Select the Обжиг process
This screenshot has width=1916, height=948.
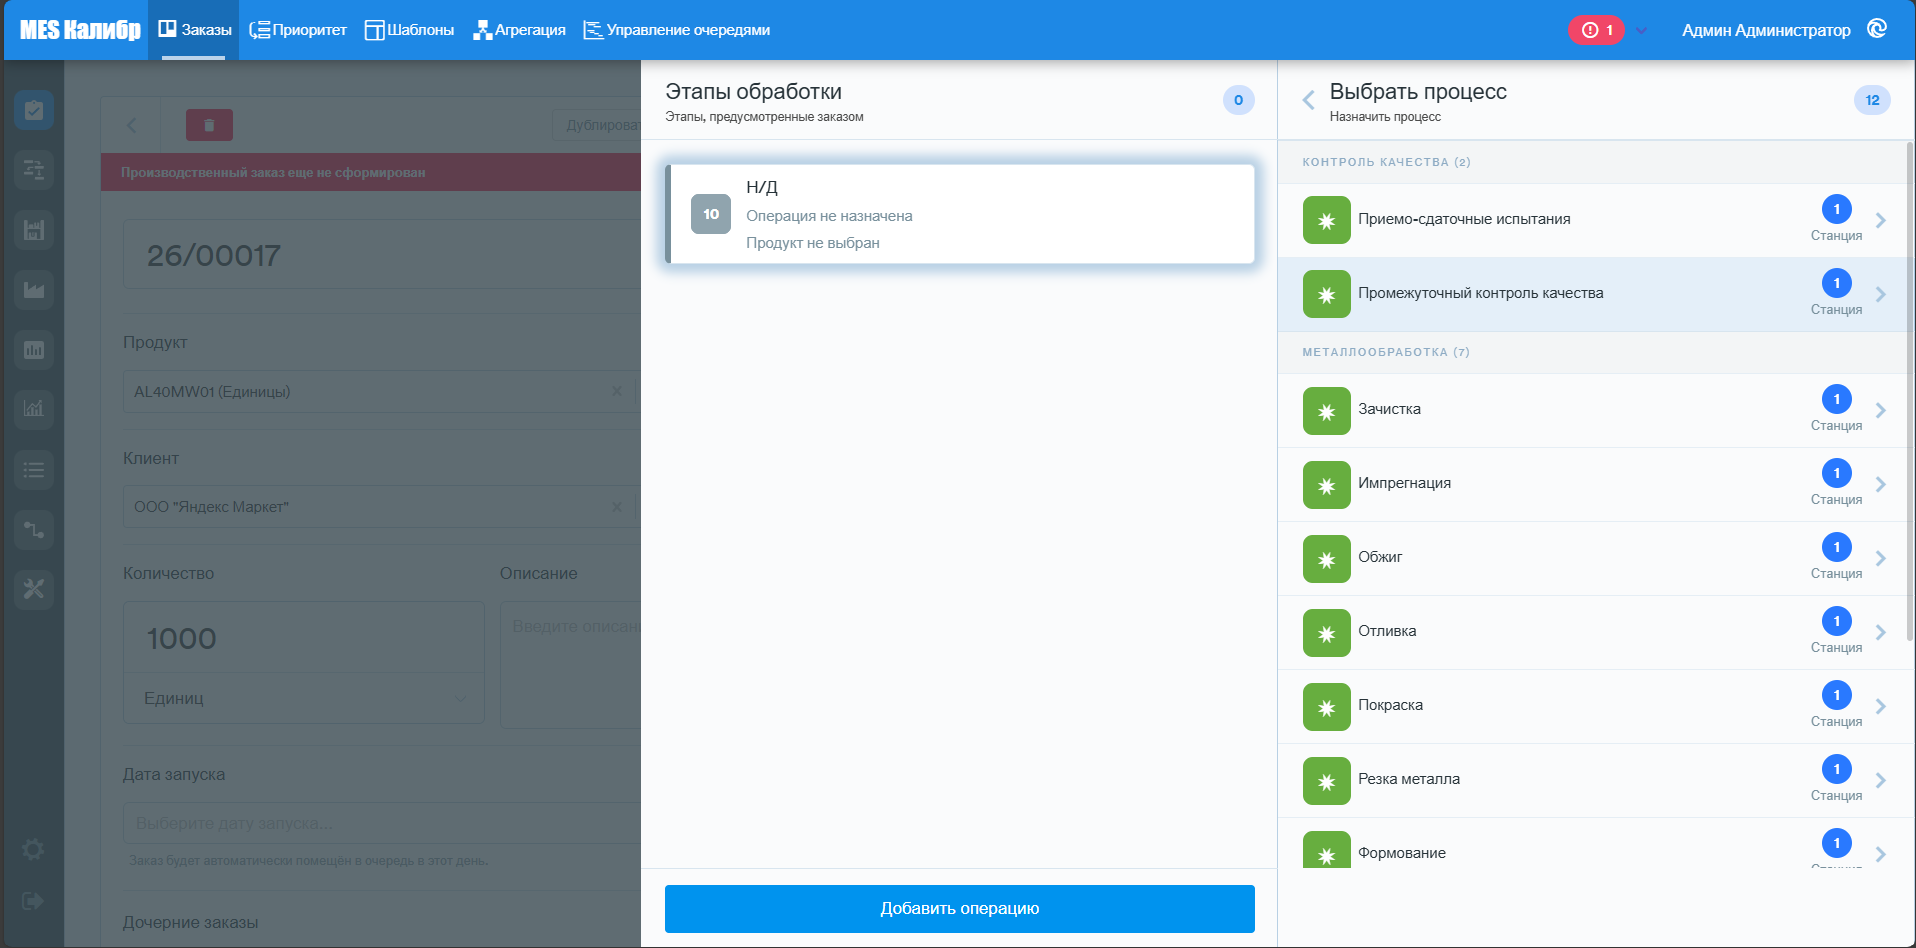(1596, 559)
